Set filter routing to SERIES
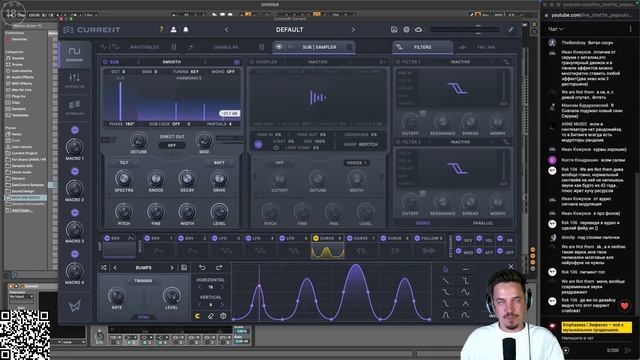Viewport: 640px width, 360px height. 423,223
